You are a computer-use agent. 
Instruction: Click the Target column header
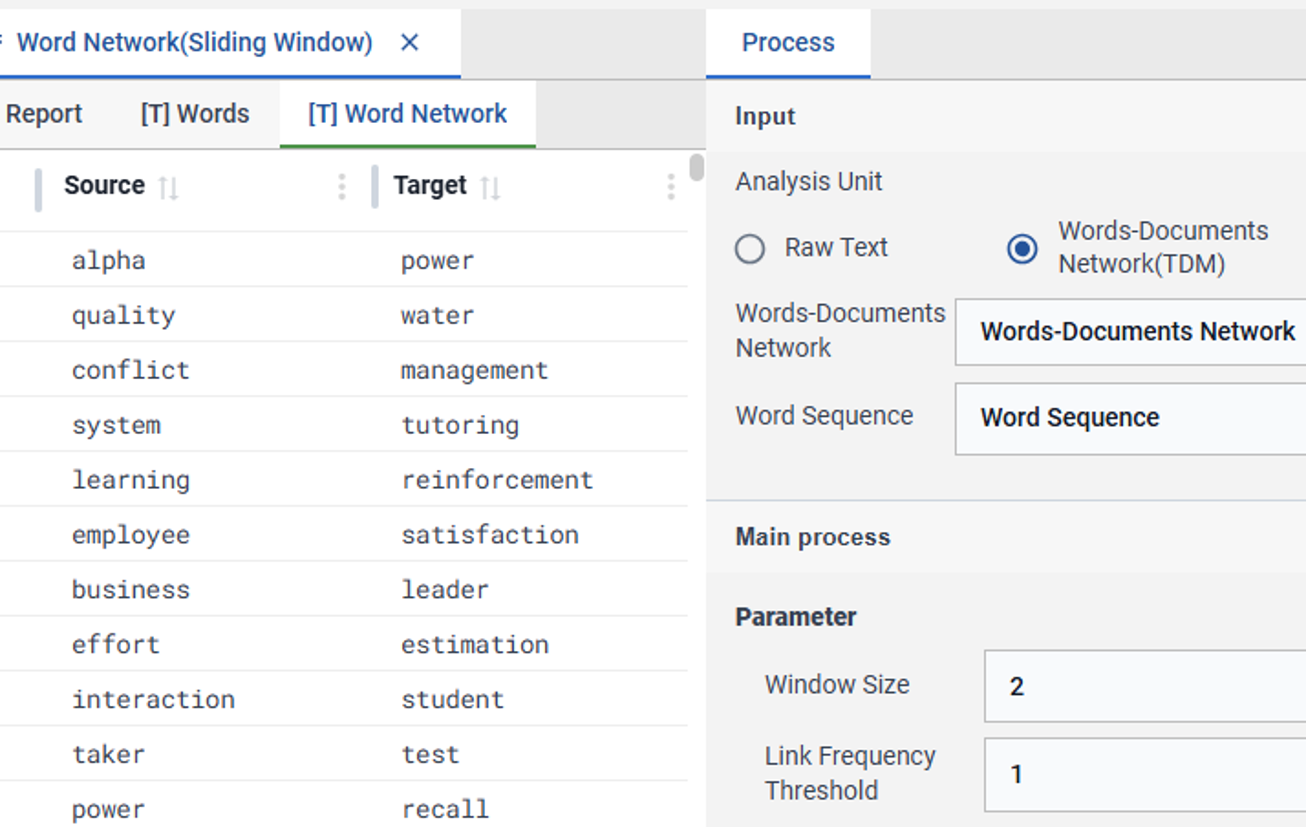[430, 186]
